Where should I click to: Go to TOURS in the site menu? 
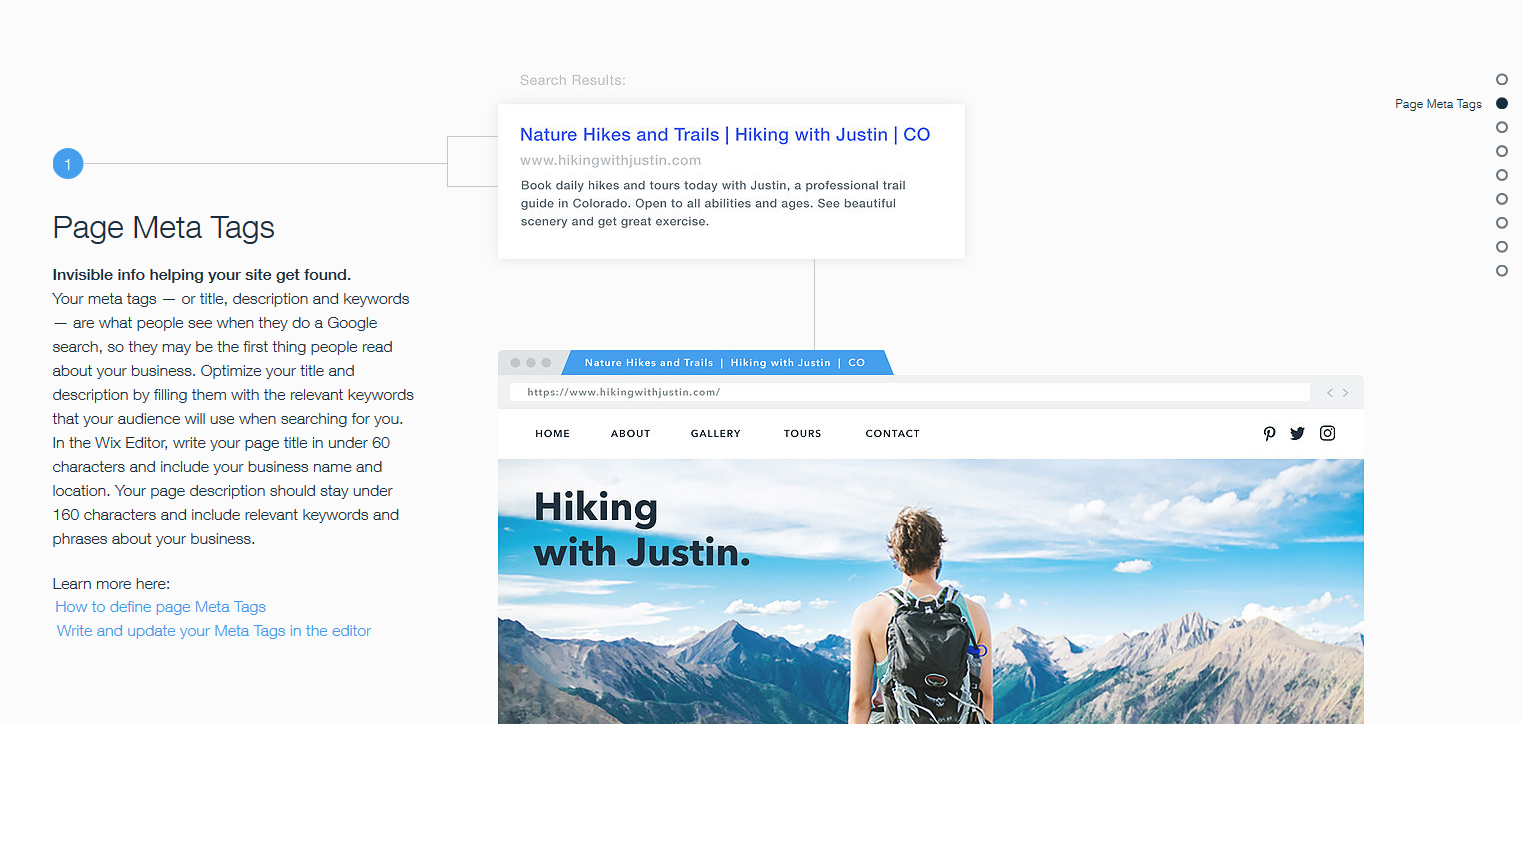[802, 434]
